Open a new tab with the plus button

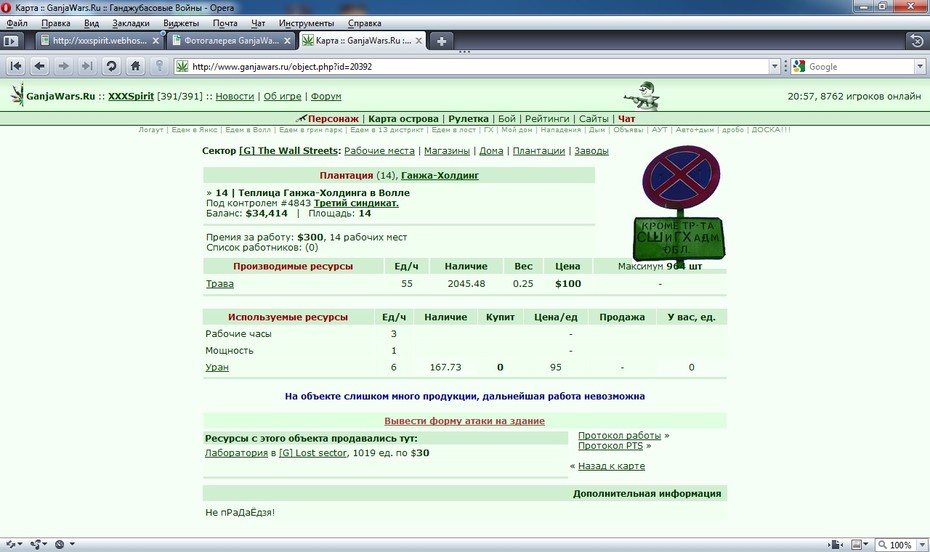[441, 41]
